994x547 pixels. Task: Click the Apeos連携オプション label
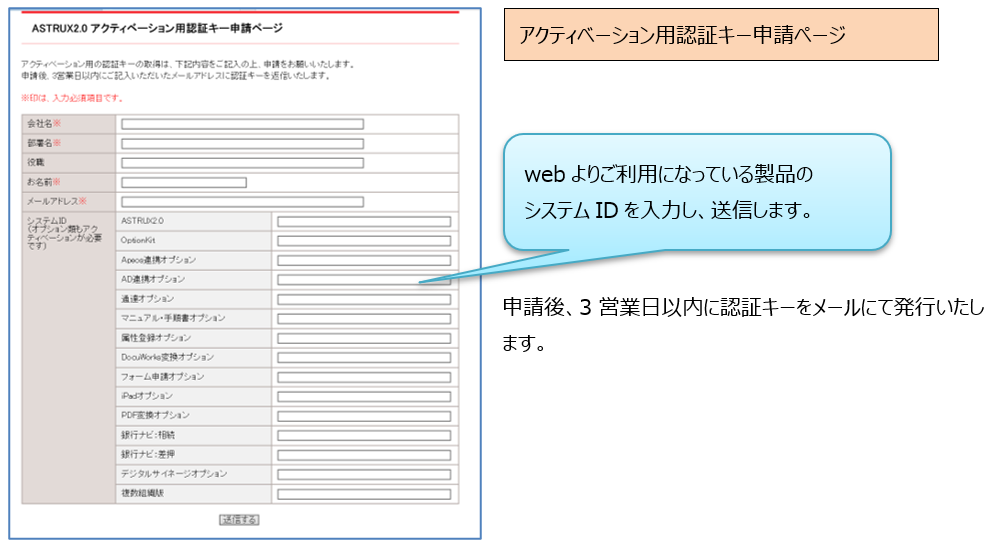(x=158, y=260)
